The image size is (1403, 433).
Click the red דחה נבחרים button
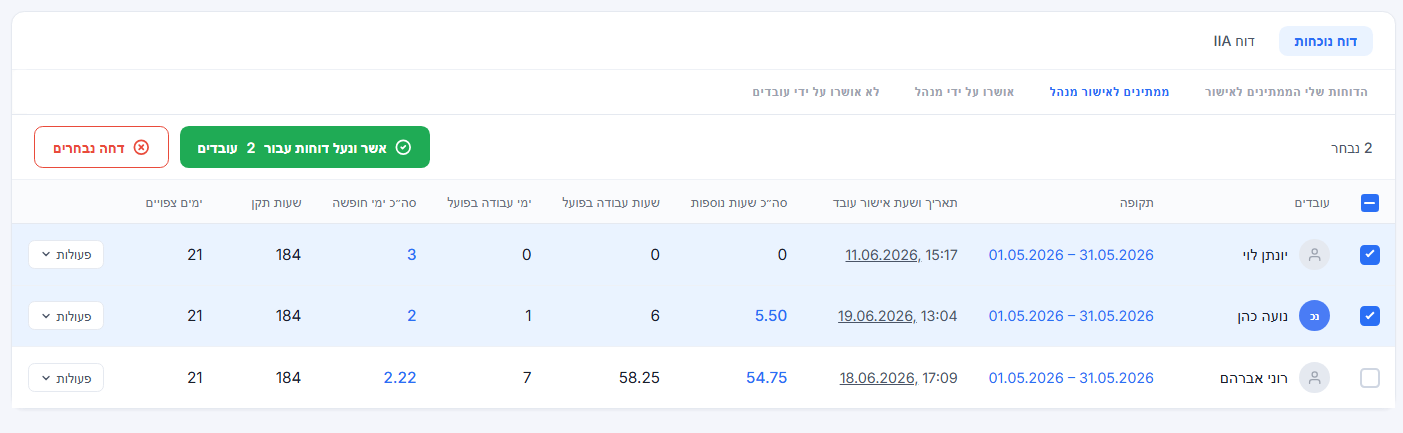pyautogui.click(x=101, y=147)
